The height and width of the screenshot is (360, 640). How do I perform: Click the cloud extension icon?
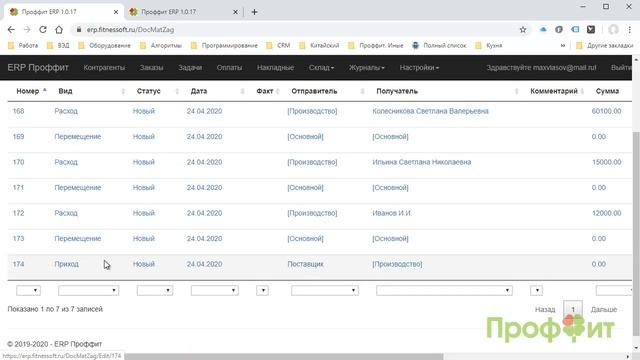543,30
